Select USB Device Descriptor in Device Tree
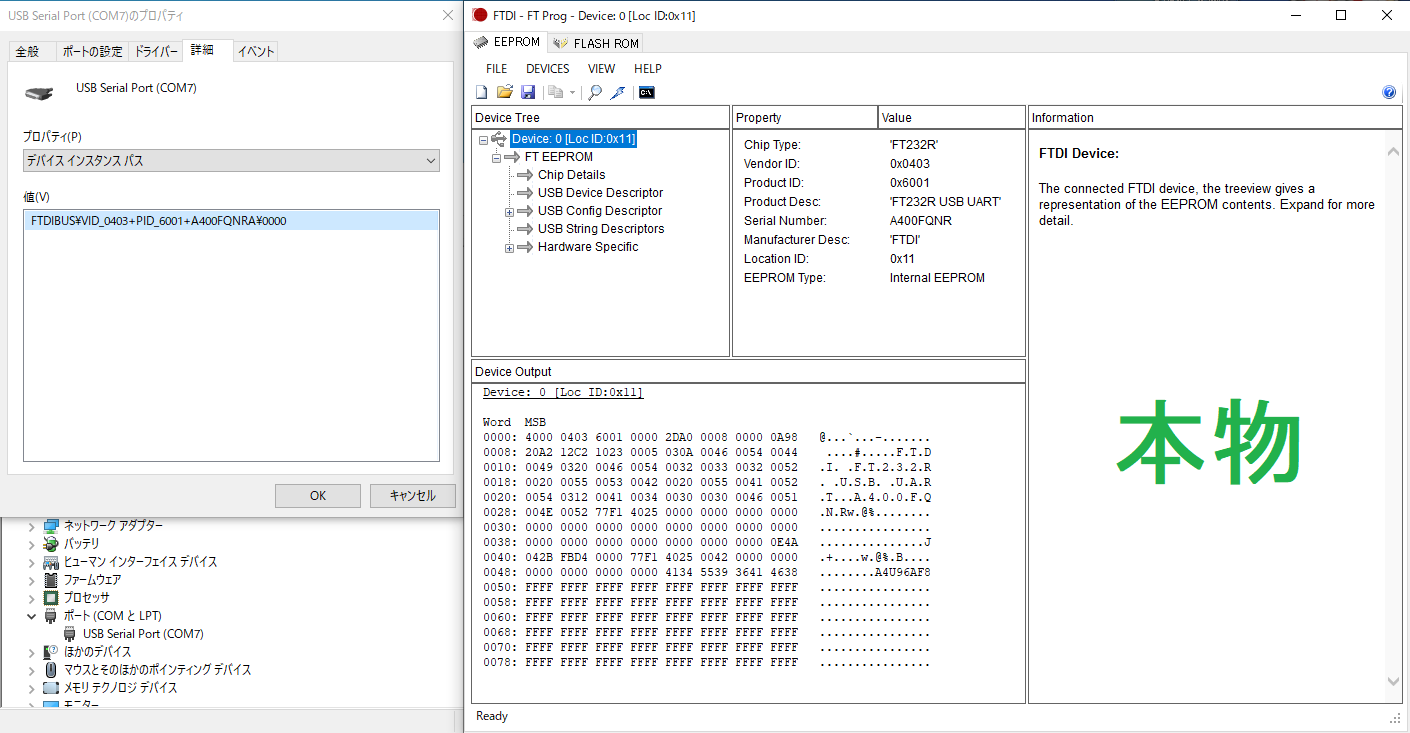 click(600, 193)
